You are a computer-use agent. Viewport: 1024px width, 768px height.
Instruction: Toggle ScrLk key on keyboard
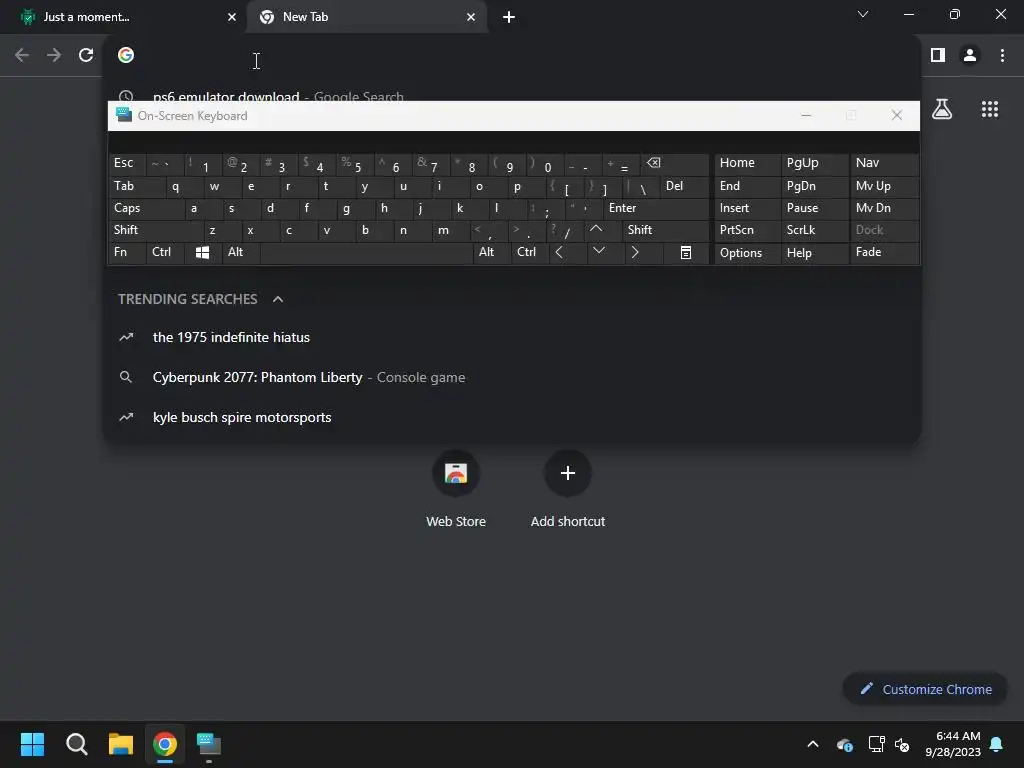(x=814, y=230)
